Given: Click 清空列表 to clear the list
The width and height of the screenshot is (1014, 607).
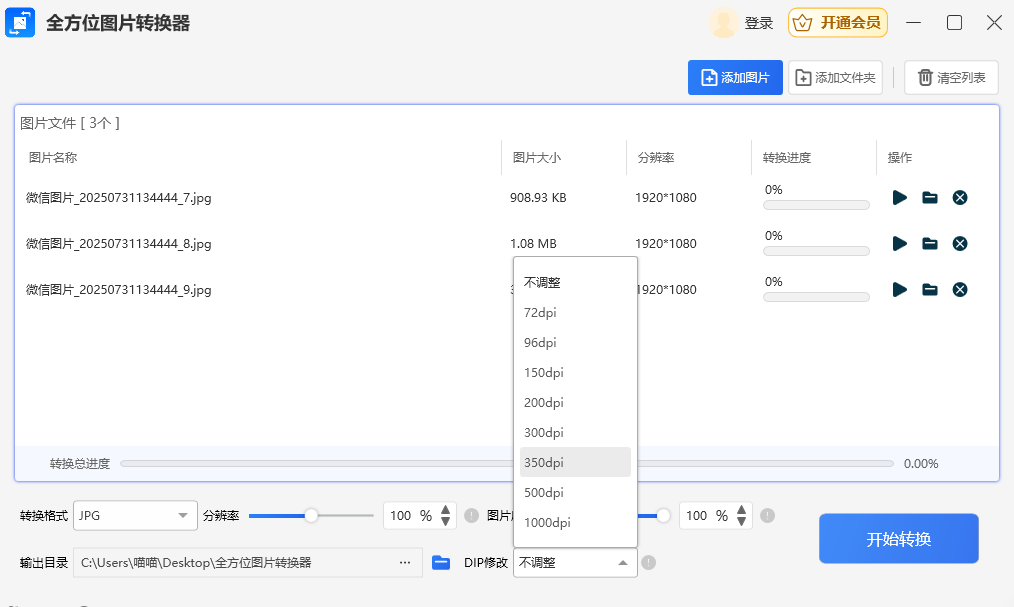Looking at the screenshot, I should point(951,78).
